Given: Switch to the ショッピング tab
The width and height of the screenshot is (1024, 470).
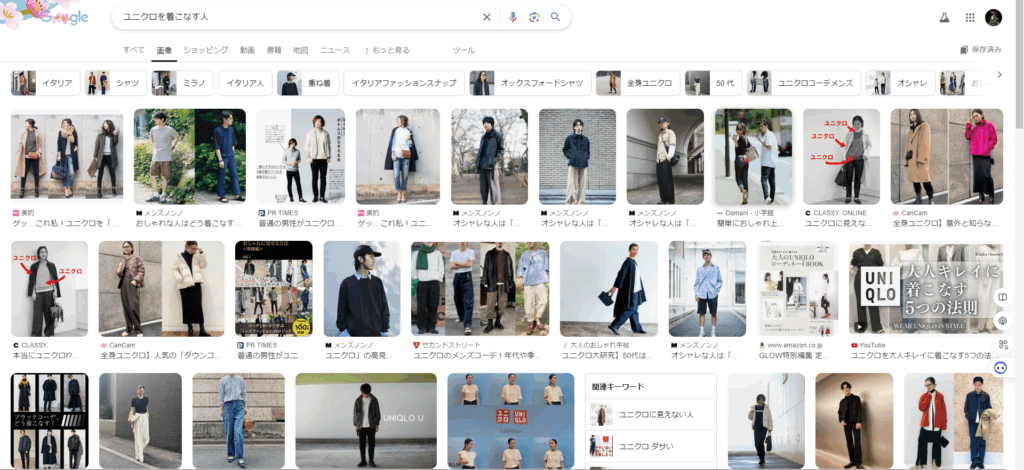Looking at the screenshot, I should click(205, 50).
